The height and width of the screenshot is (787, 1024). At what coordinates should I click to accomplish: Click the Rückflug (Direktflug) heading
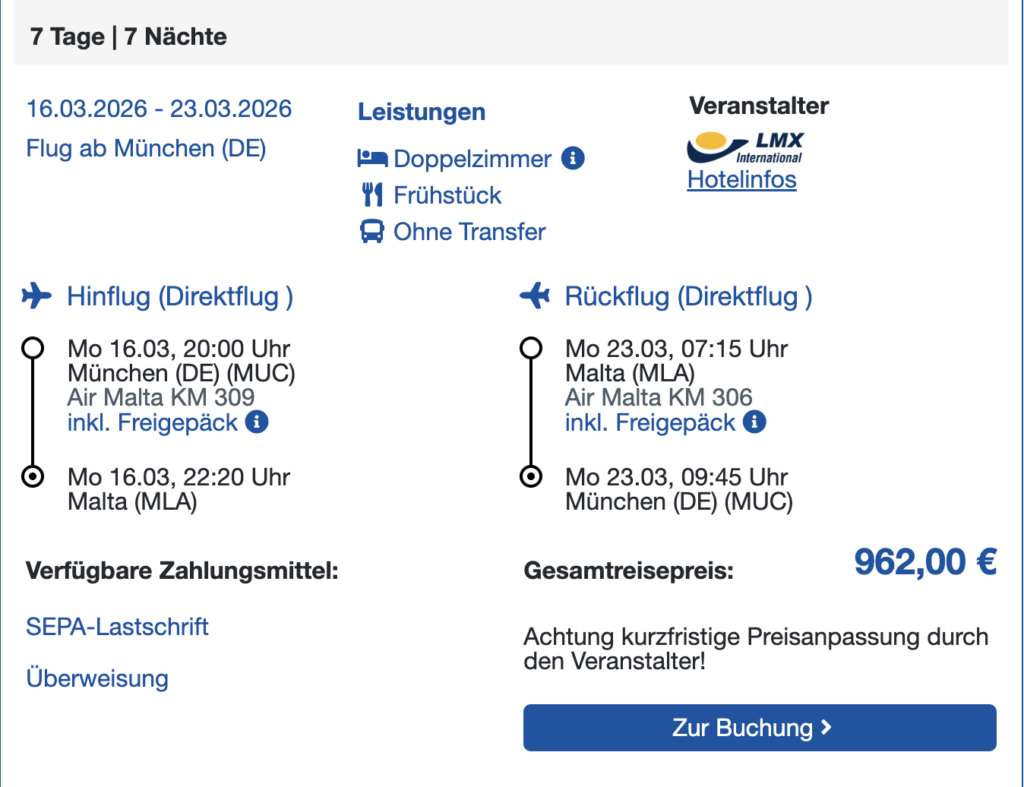(689, 297)
